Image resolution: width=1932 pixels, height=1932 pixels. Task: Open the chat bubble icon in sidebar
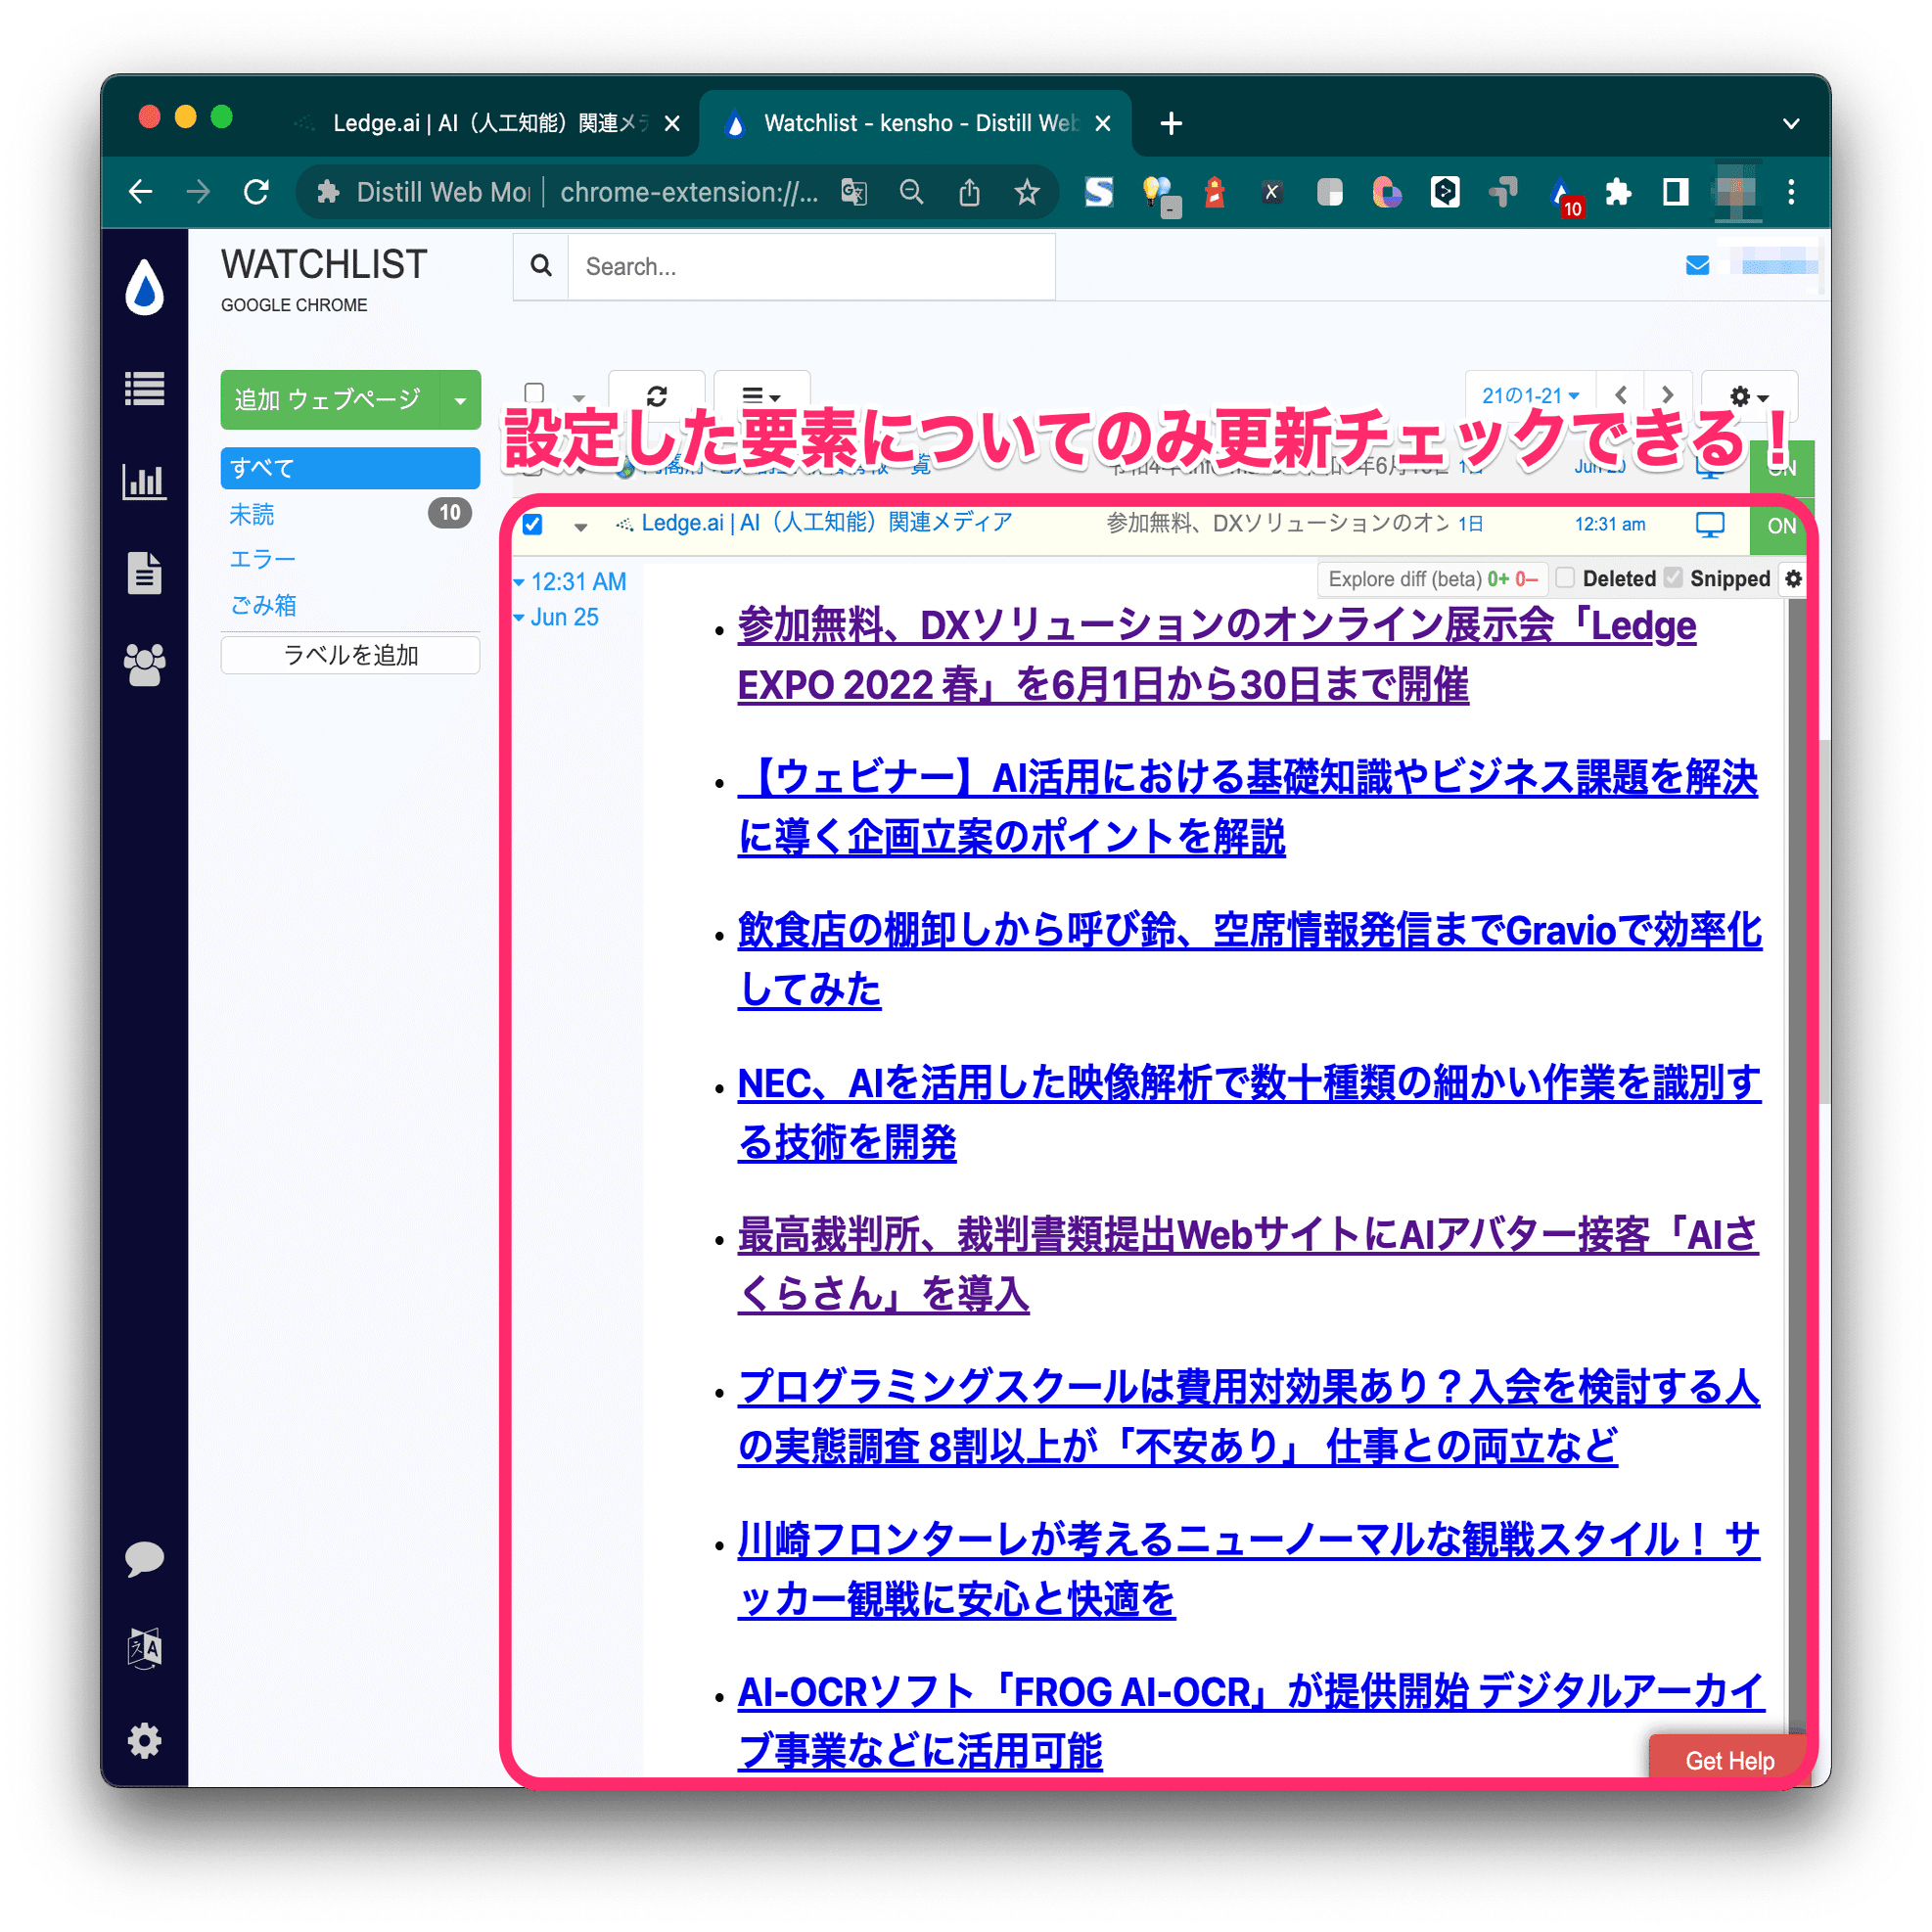click(145, 1558)
